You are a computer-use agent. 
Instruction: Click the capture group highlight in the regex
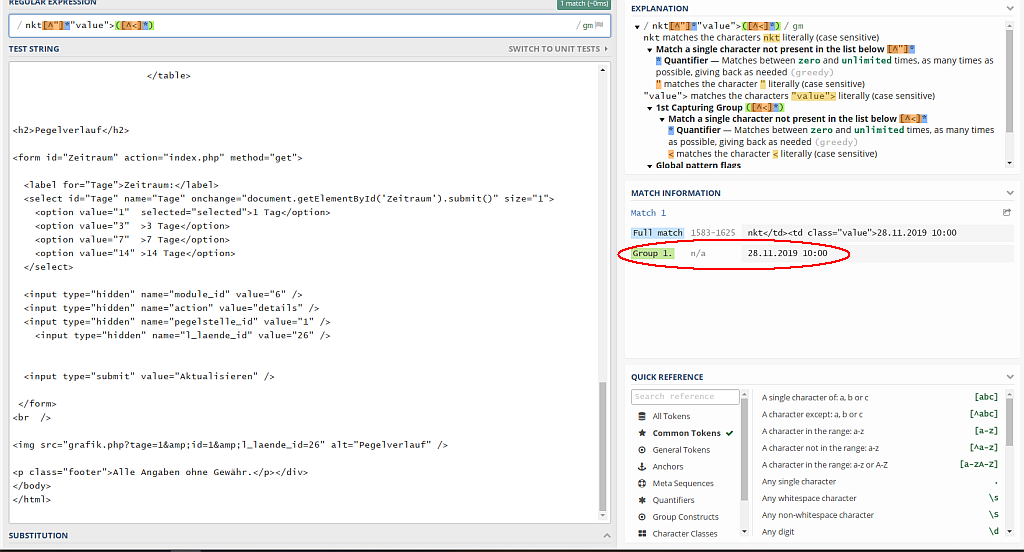coord(134,25)
